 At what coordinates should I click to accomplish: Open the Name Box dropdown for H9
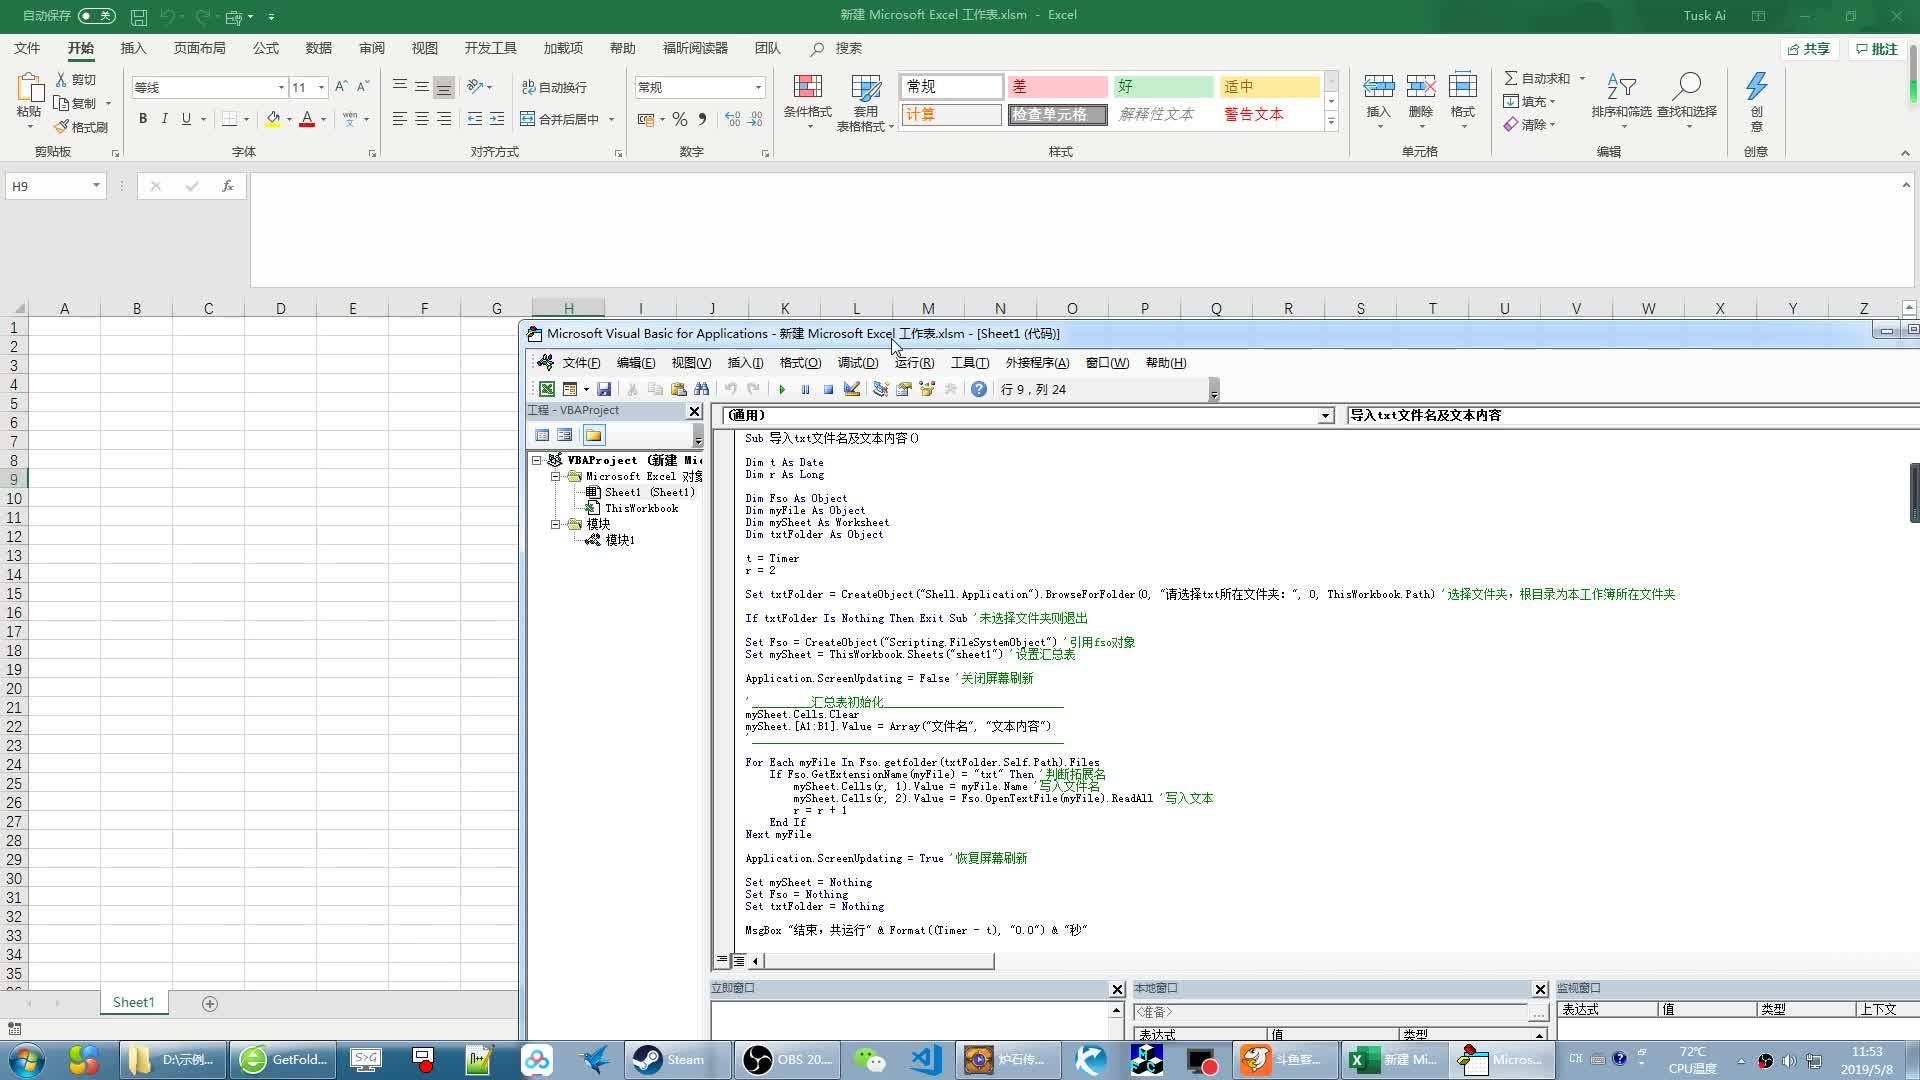(x=96, y=186)
